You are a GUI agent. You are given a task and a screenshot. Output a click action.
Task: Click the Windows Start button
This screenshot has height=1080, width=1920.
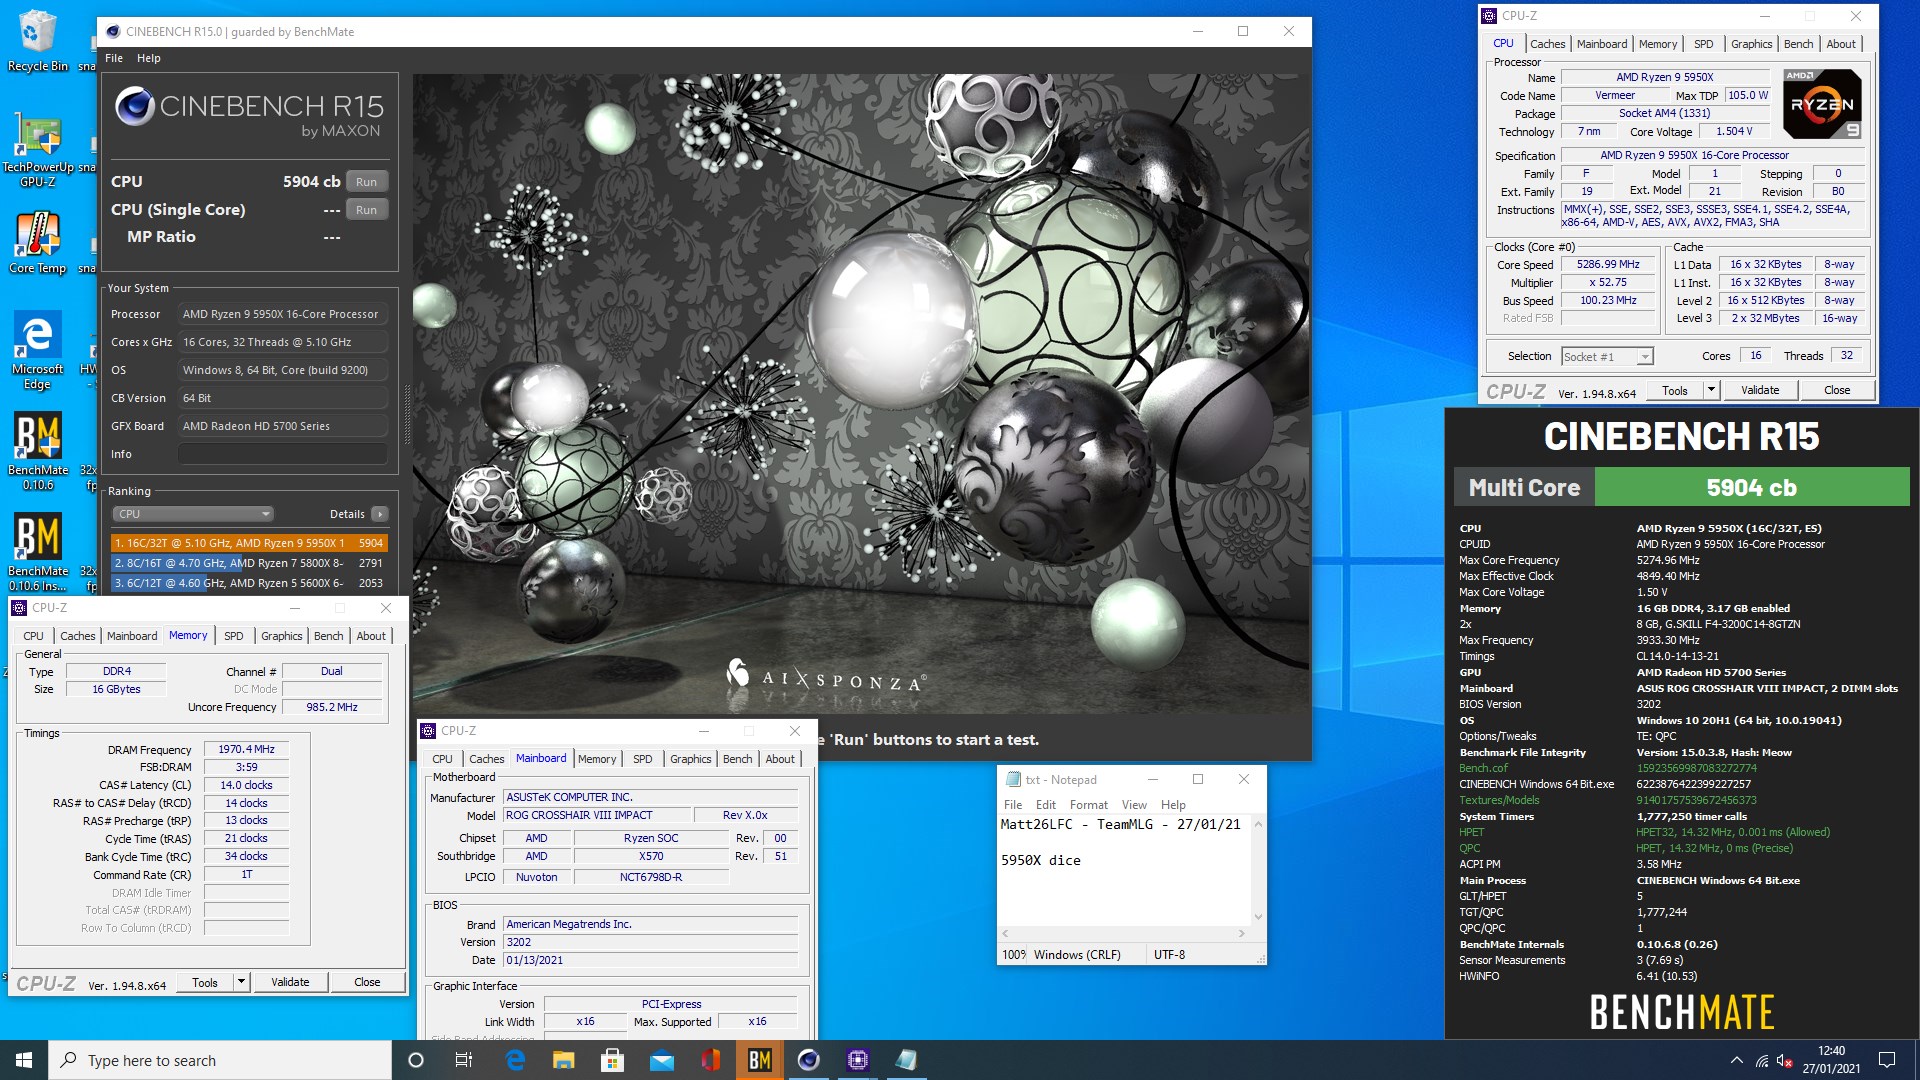(x=24, y=1060)
